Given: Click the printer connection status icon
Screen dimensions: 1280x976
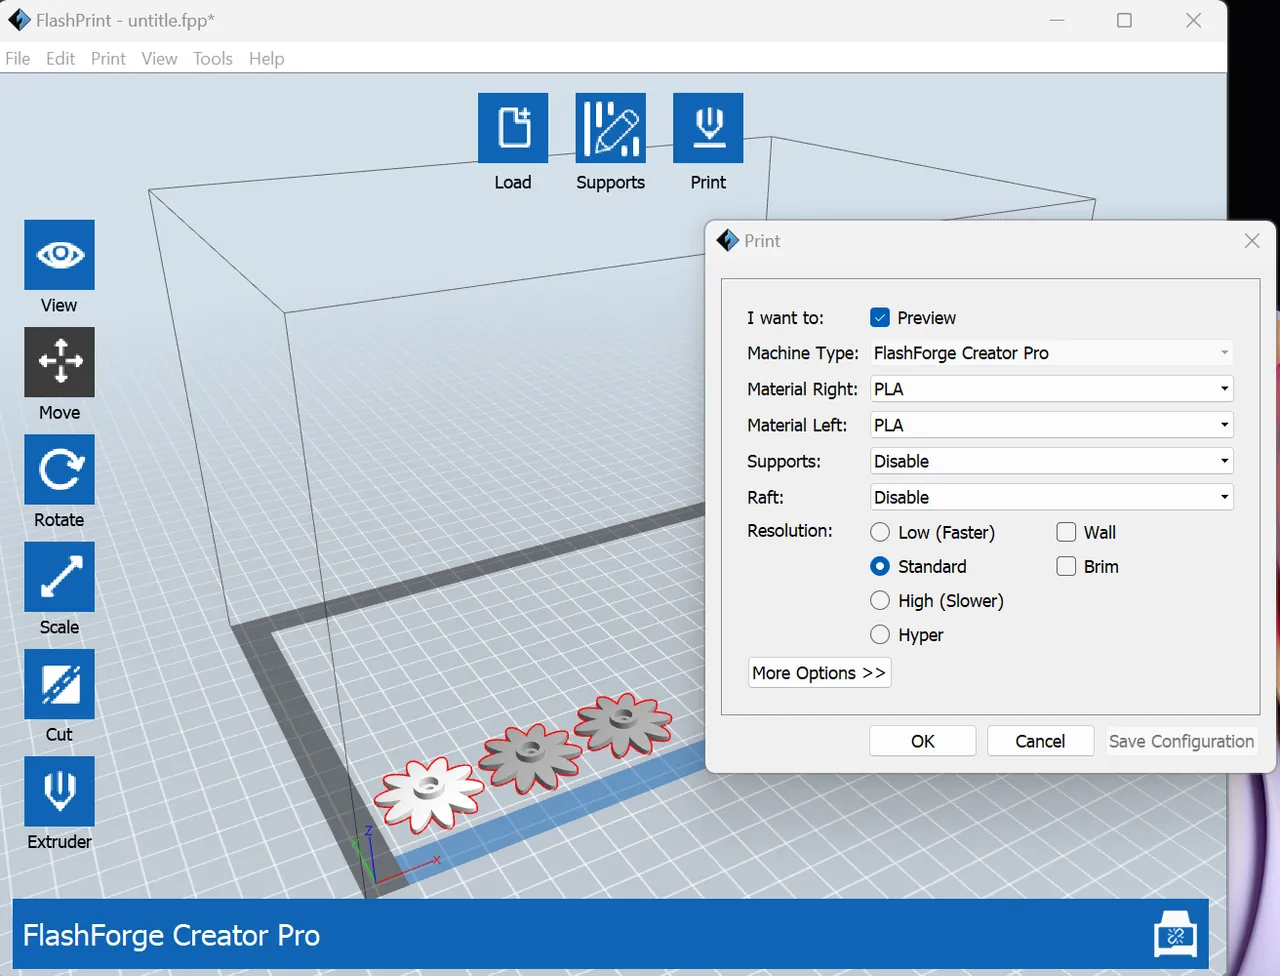Looking at the screenshot, I should (1175, 935).
